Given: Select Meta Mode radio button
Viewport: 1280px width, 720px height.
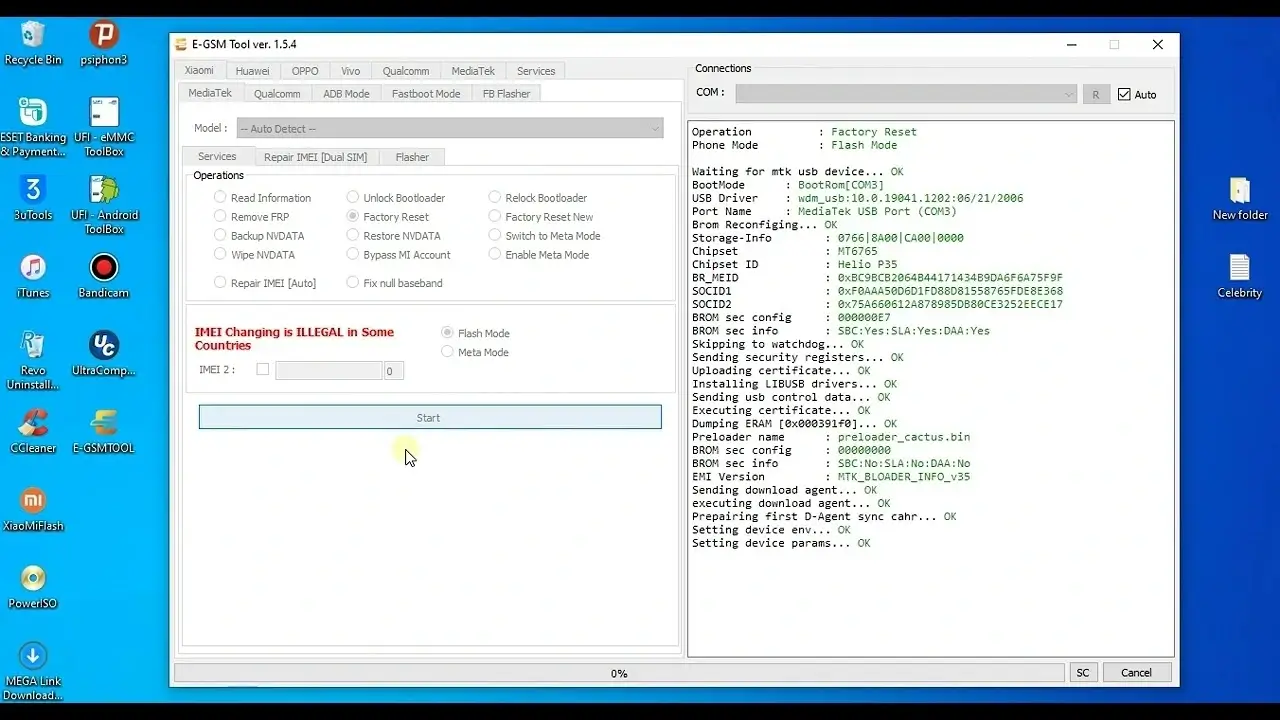Looking at the screenshot, I should 475,352.
